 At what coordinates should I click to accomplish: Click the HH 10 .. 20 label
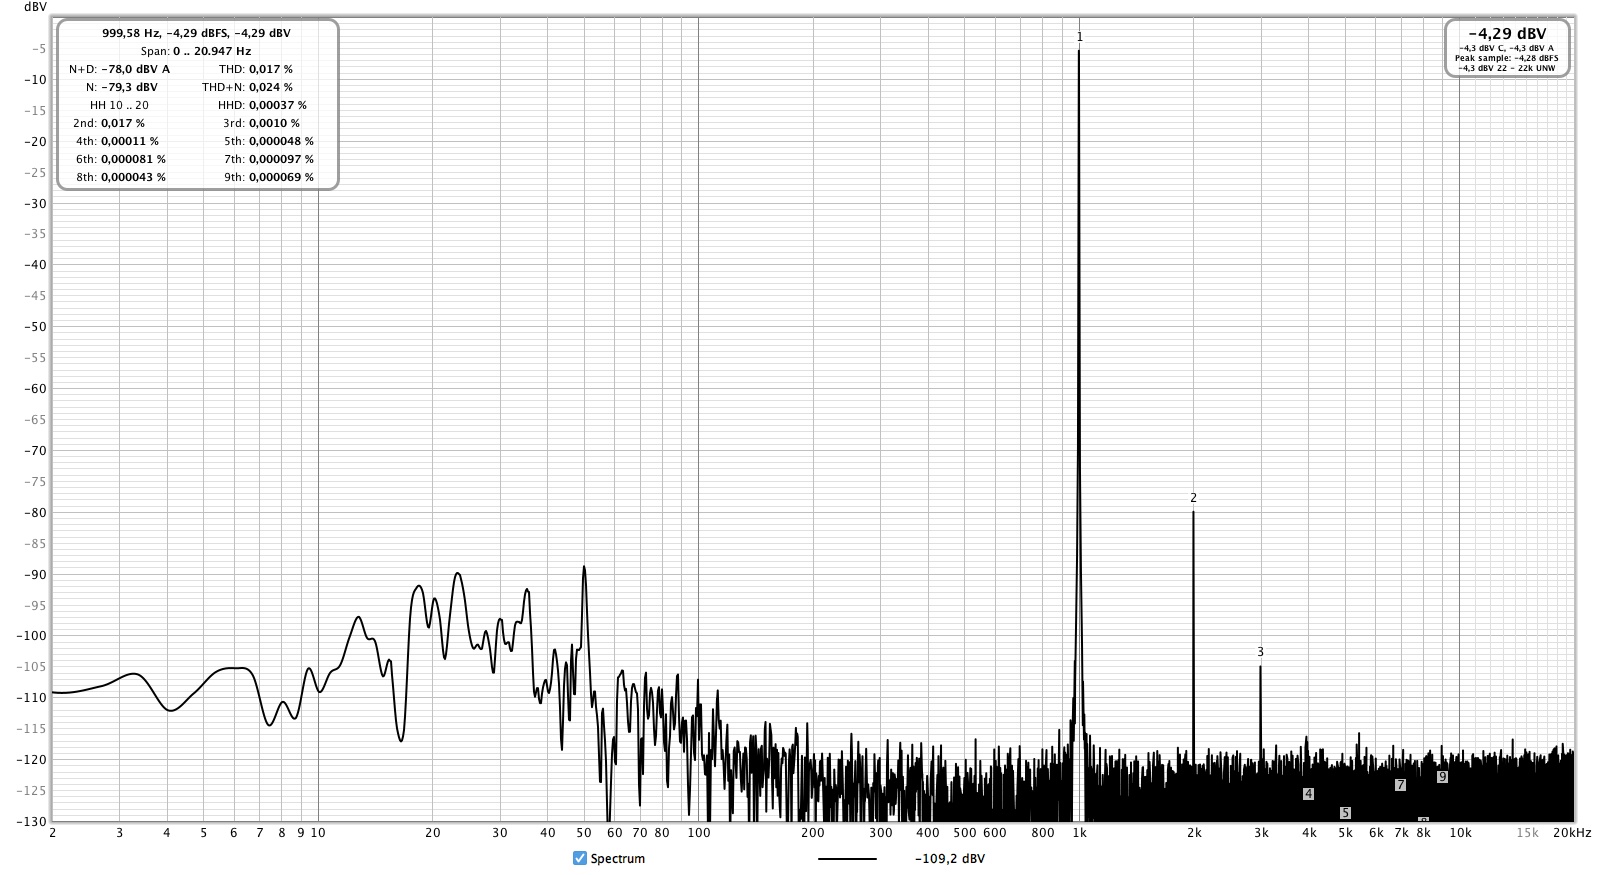pos(119,105)
